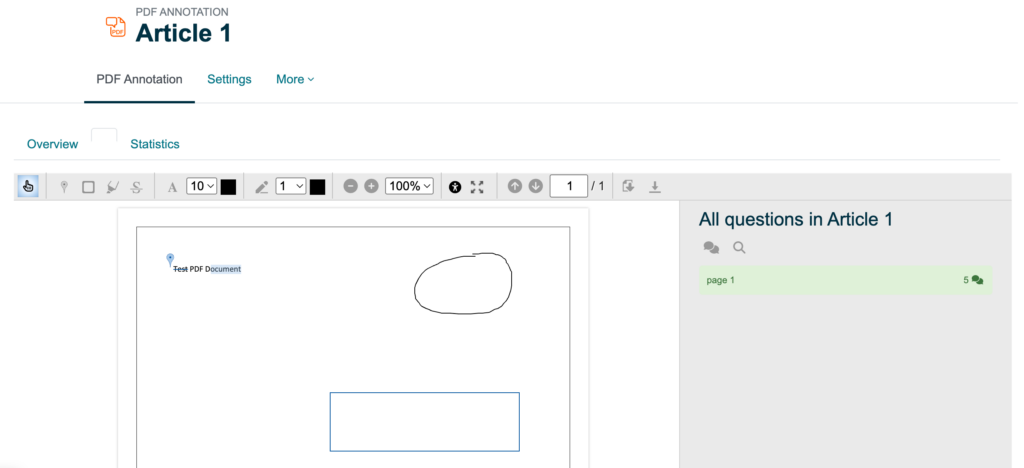The image size is (1024, 468).
Task: Open the Statistics link
Action: point(155,144)
